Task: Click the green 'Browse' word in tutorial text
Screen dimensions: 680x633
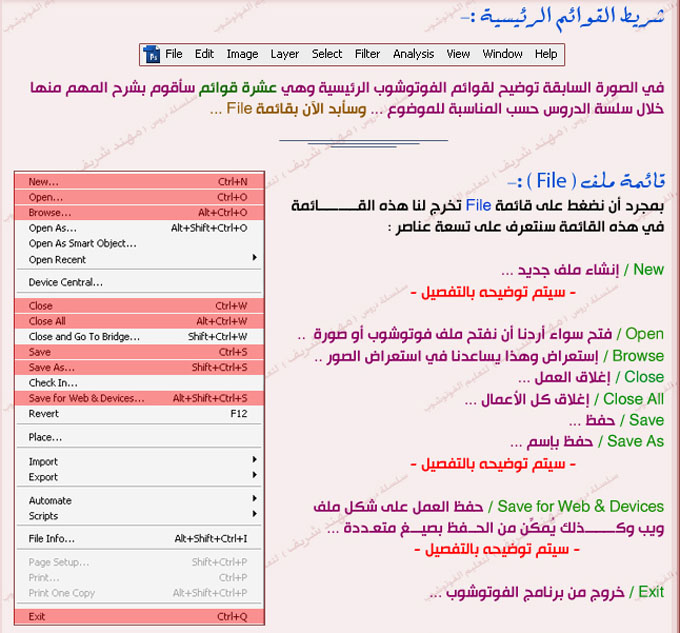Action: 638,356
